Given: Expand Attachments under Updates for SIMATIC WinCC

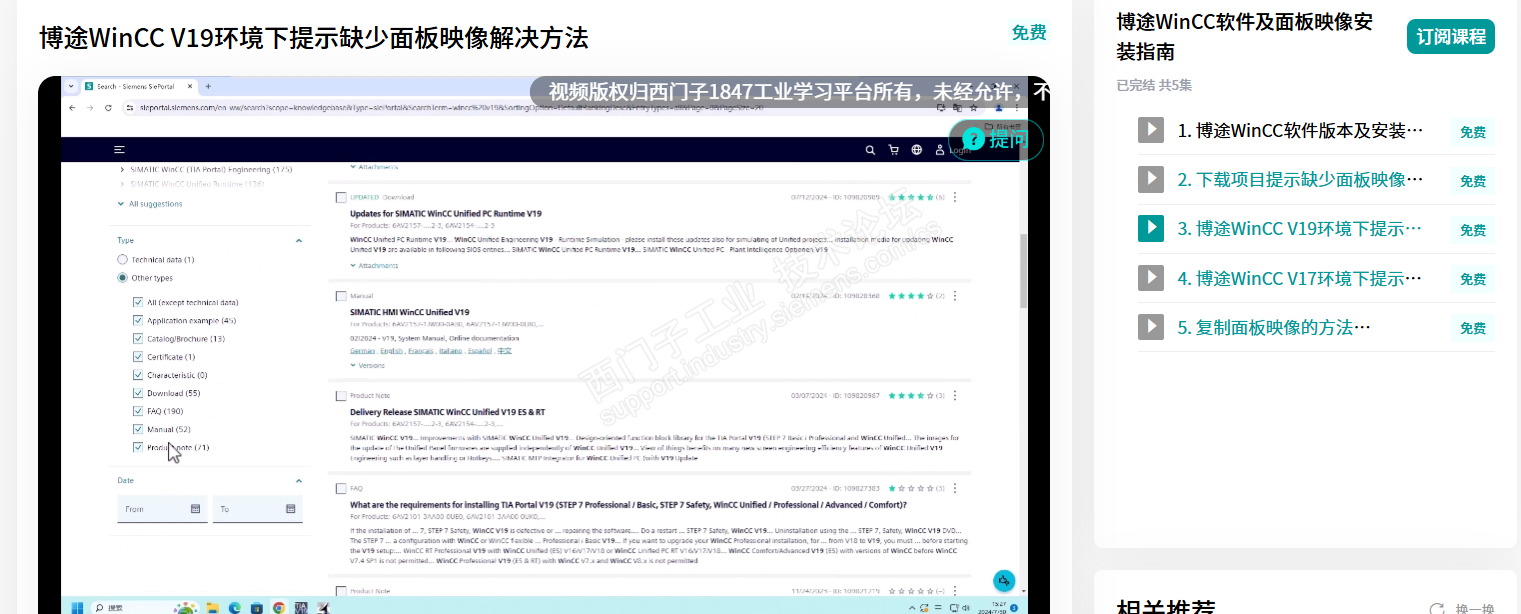Looking at the screenshot, I should click(374, 265).
